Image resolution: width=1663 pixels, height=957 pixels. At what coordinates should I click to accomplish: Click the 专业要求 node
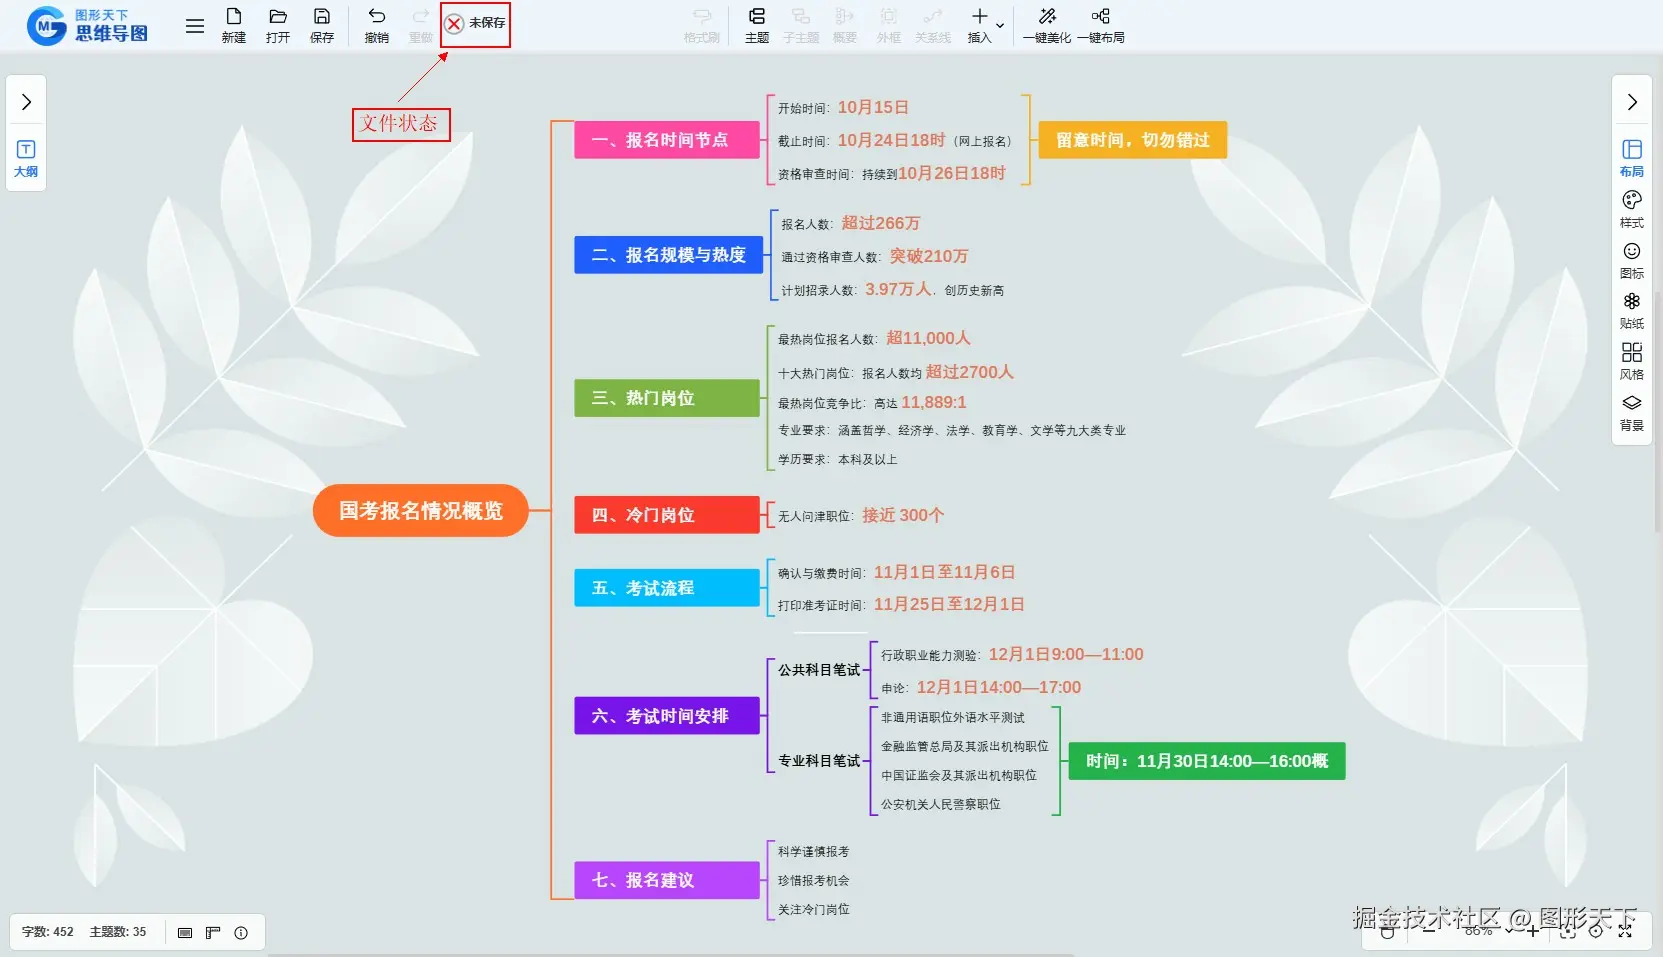click(x=952, y=430)
